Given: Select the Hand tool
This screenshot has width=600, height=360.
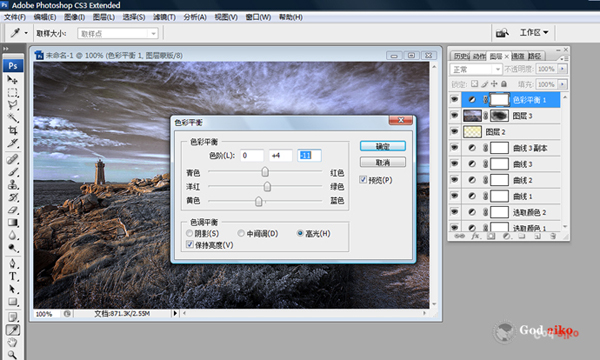Looking at the screenshot, I should [12, 342].
